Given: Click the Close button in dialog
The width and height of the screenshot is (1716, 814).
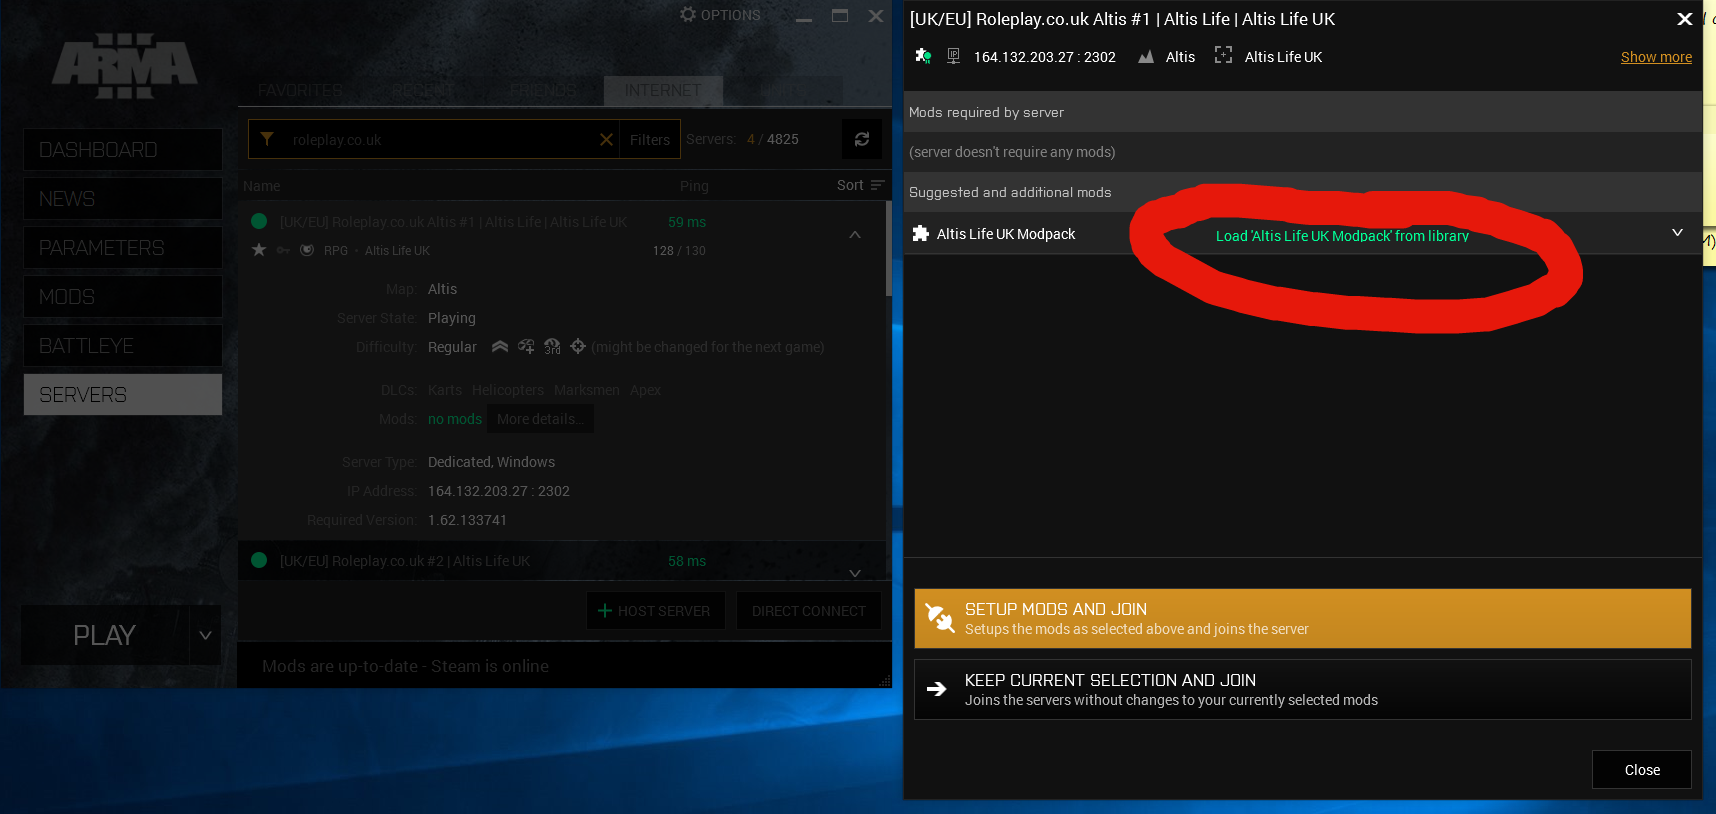Looking at the screenshot, I should pyautogui.click(x=1642, y=770).
